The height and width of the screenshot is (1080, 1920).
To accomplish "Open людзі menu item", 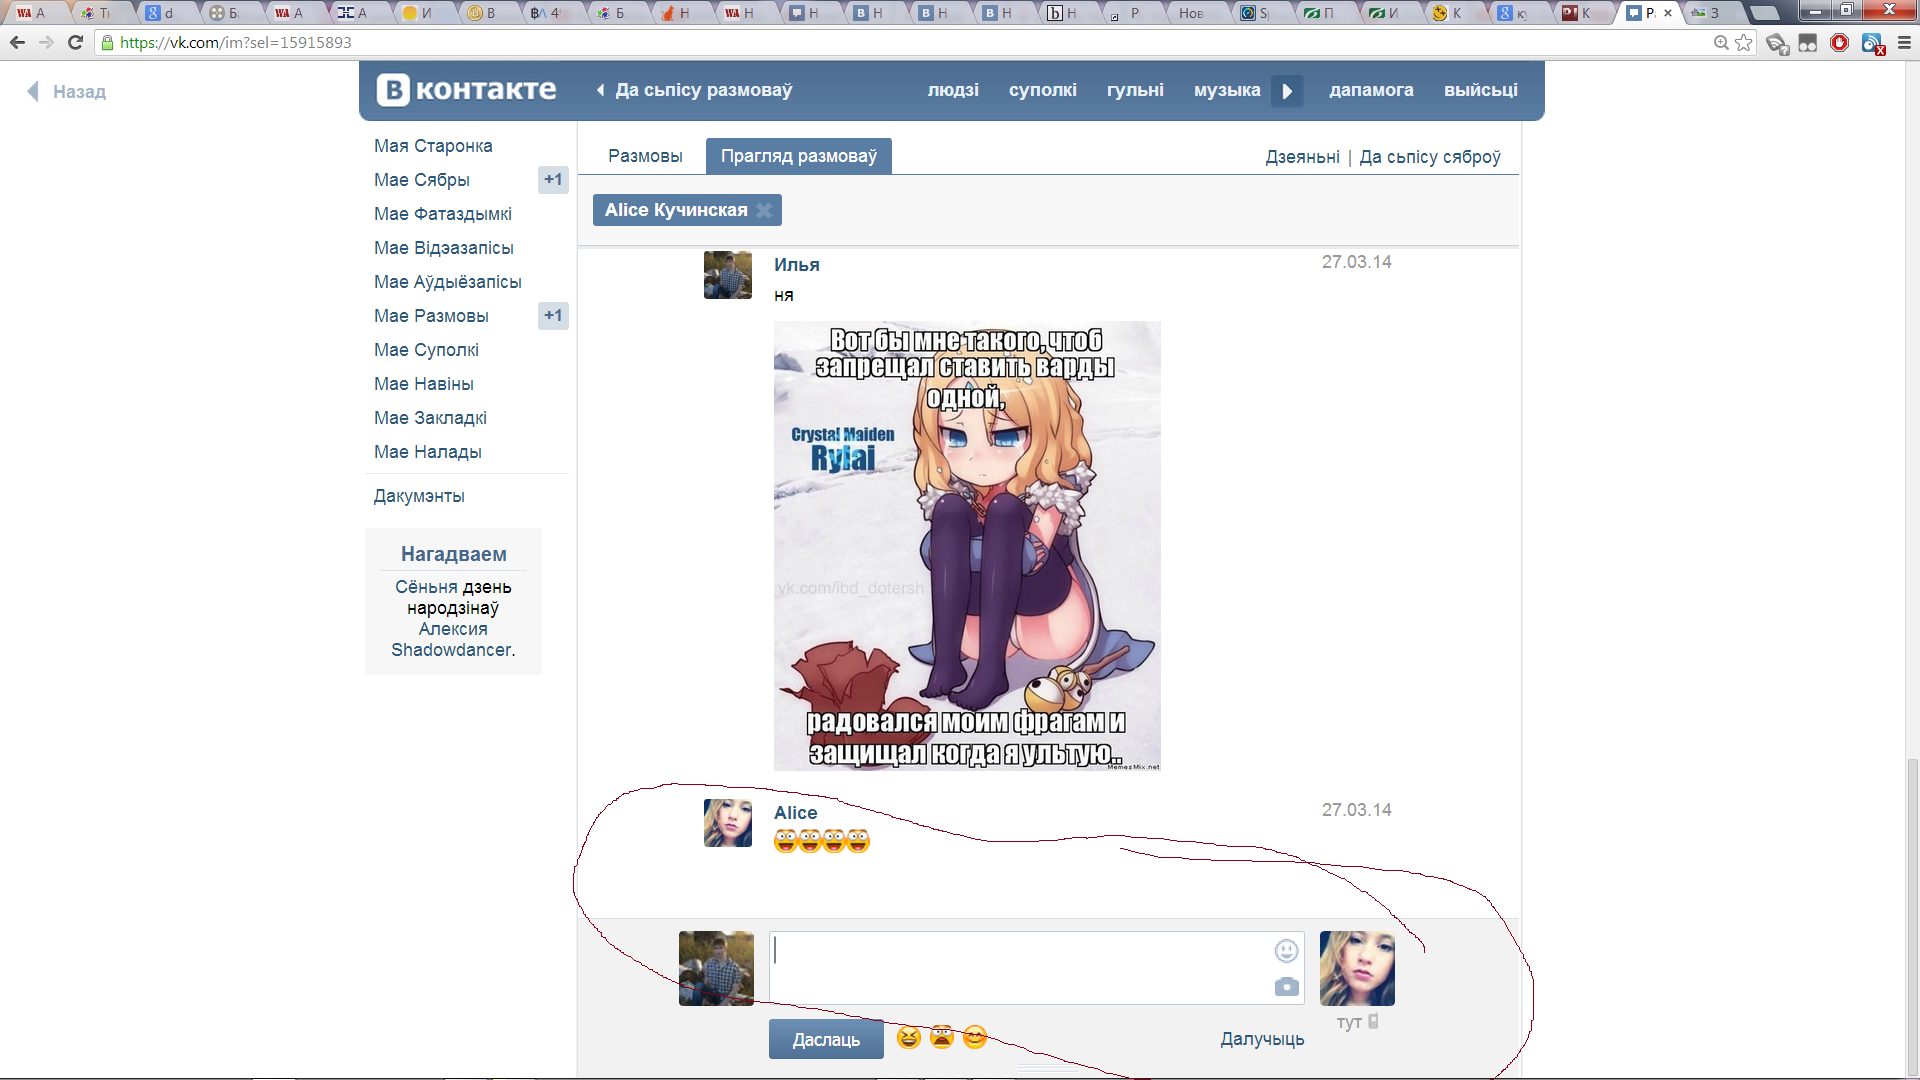I will coord(953,90).
